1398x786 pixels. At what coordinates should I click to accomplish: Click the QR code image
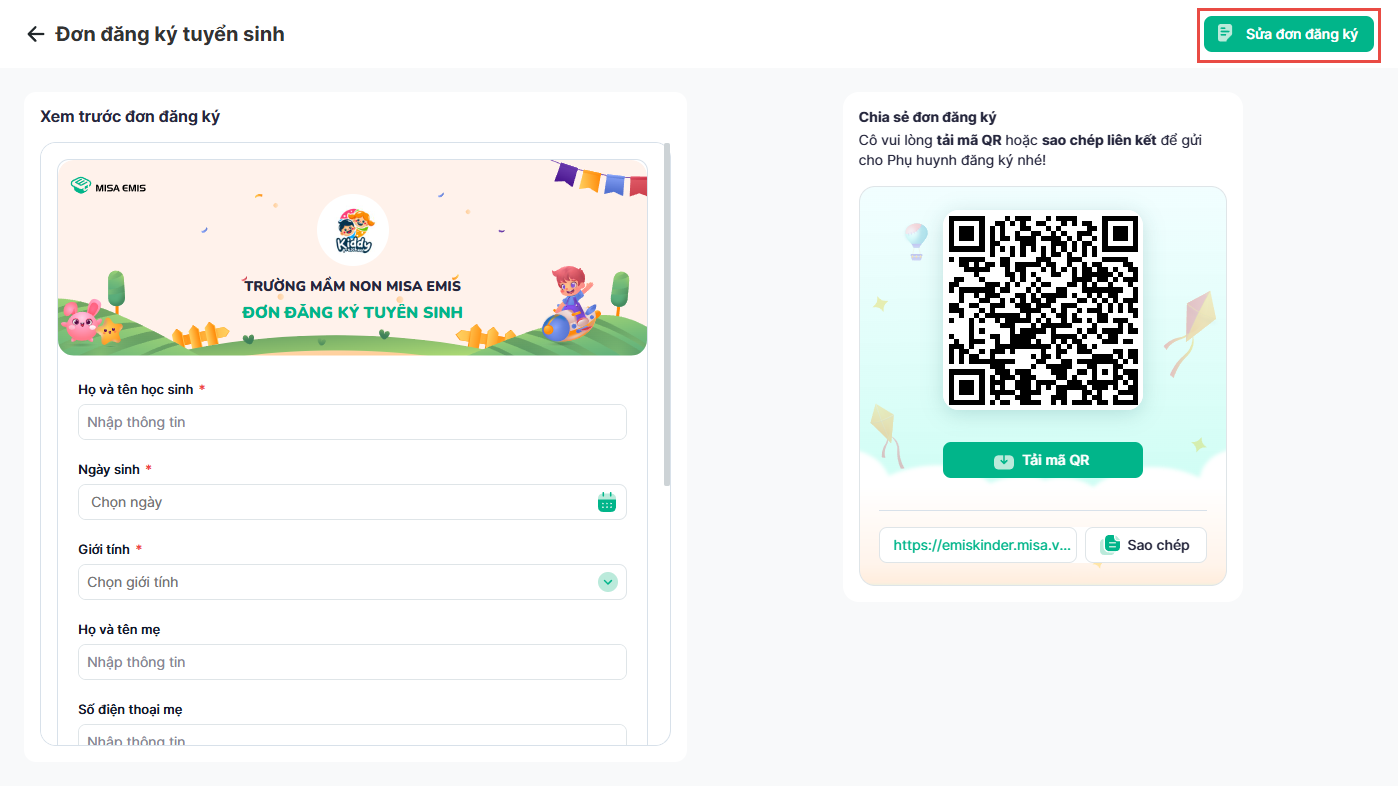pyautogui.click(x=1043, y=310)
